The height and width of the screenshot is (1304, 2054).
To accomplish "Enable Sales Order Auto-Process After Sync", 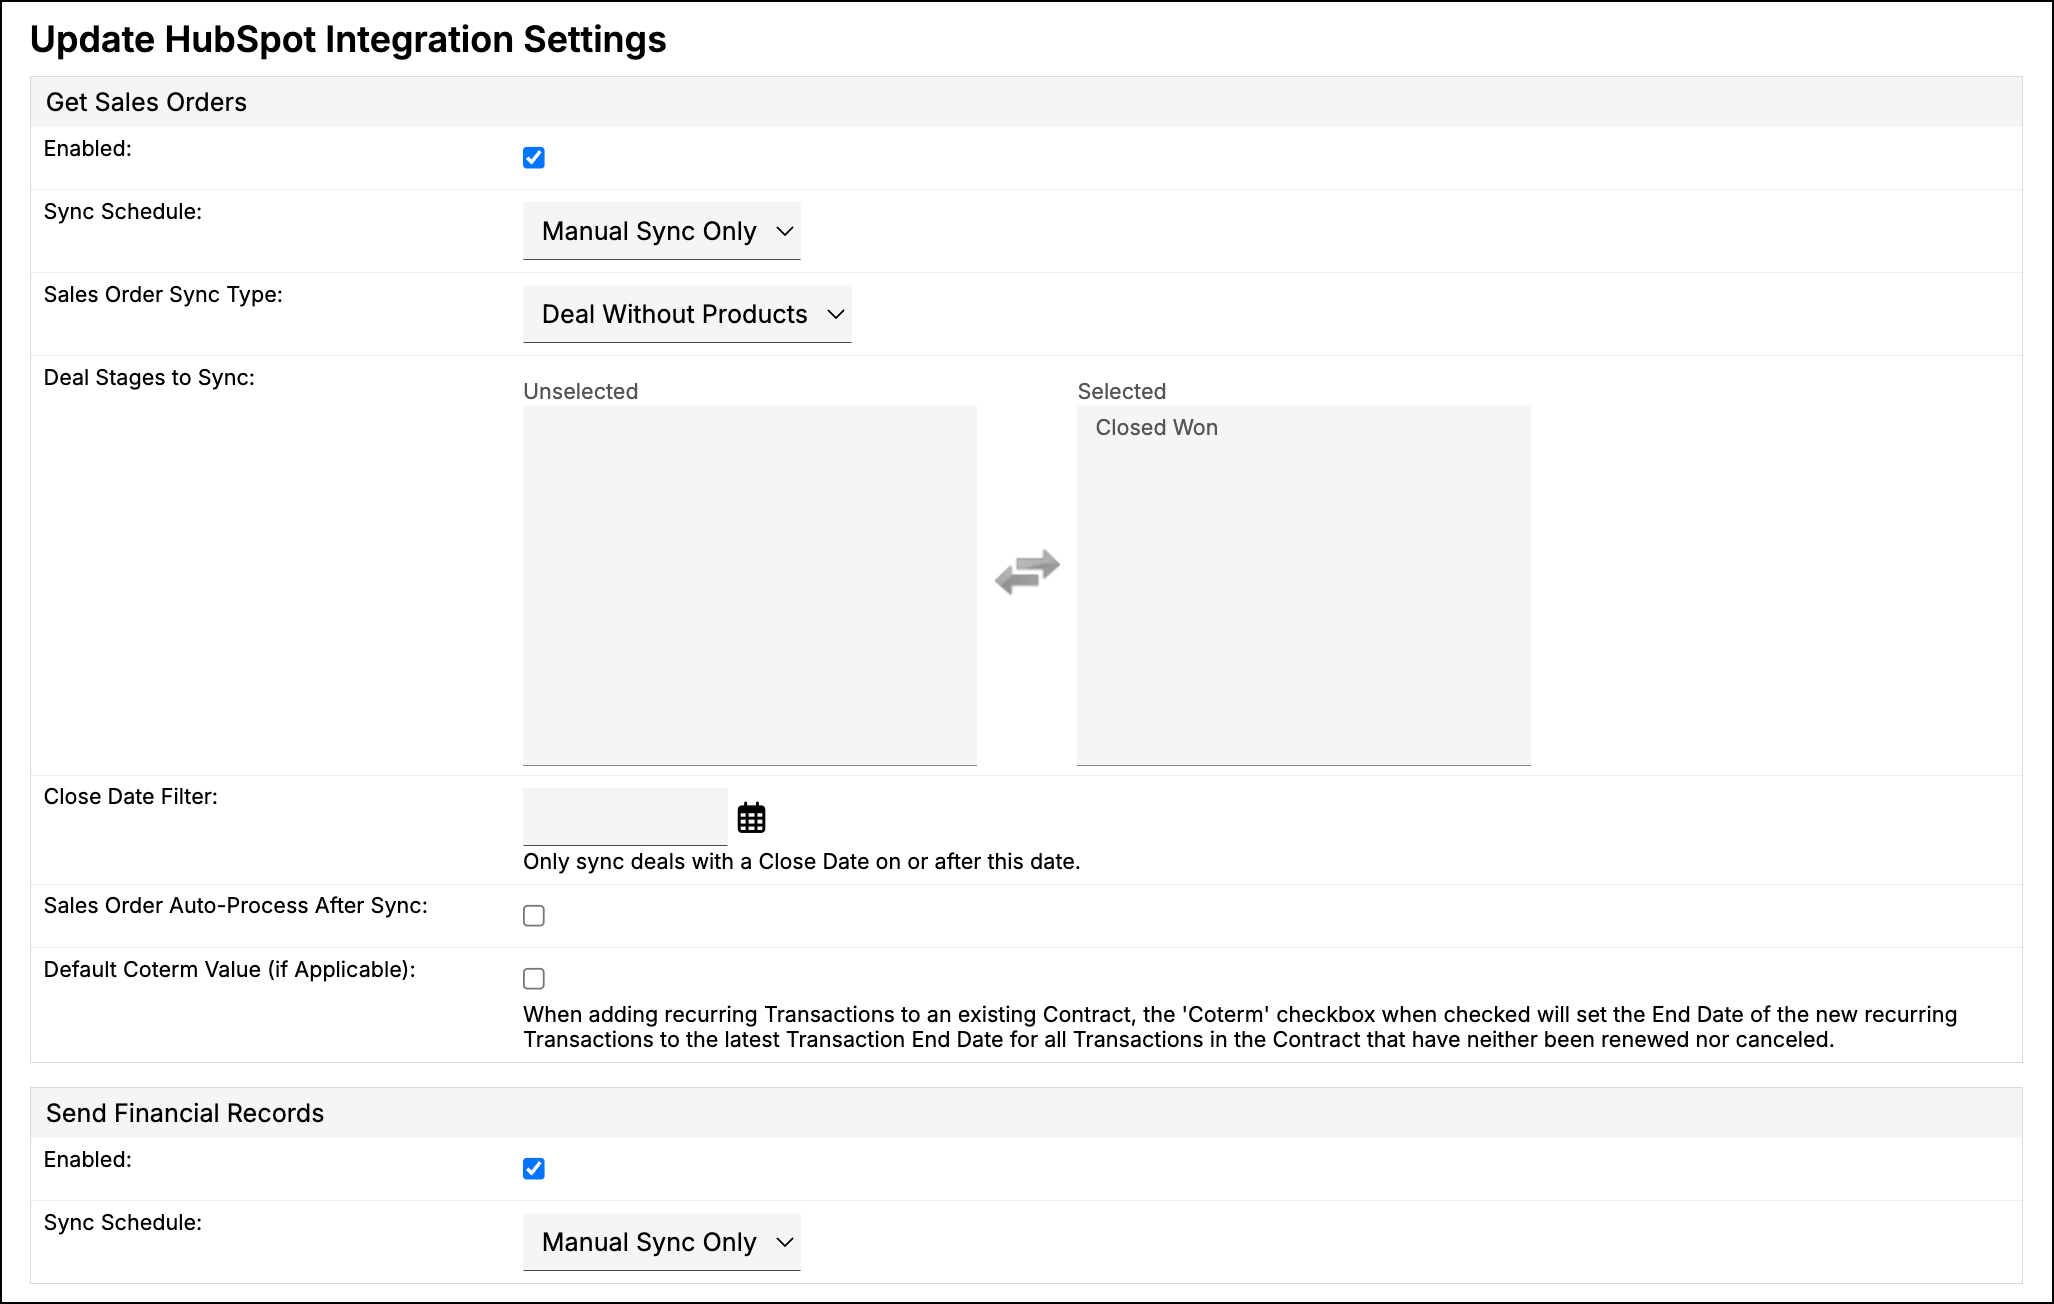I will pyautogui.click(x=534, y=915).
